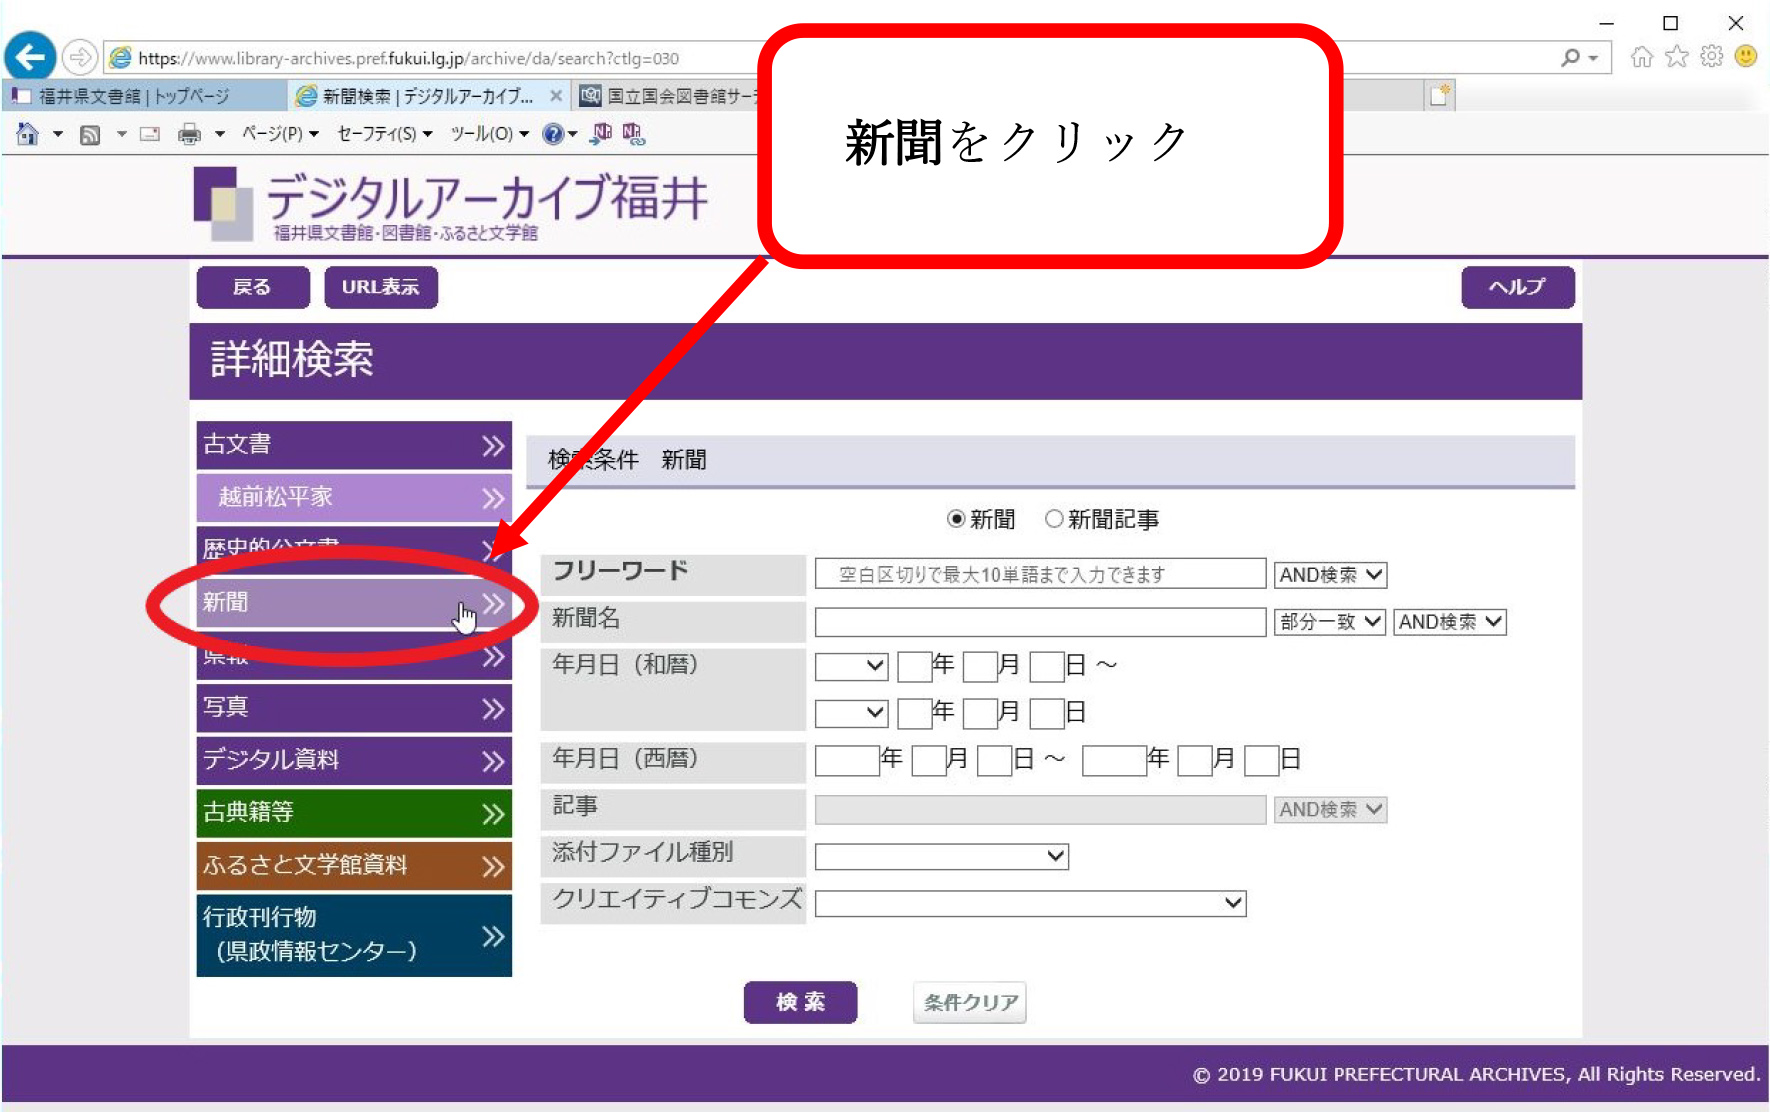Image resolution: width=1770 pixels, height=1112 pixels.
Task: Click the blue Help question mark icon
Action: [552, 134]
